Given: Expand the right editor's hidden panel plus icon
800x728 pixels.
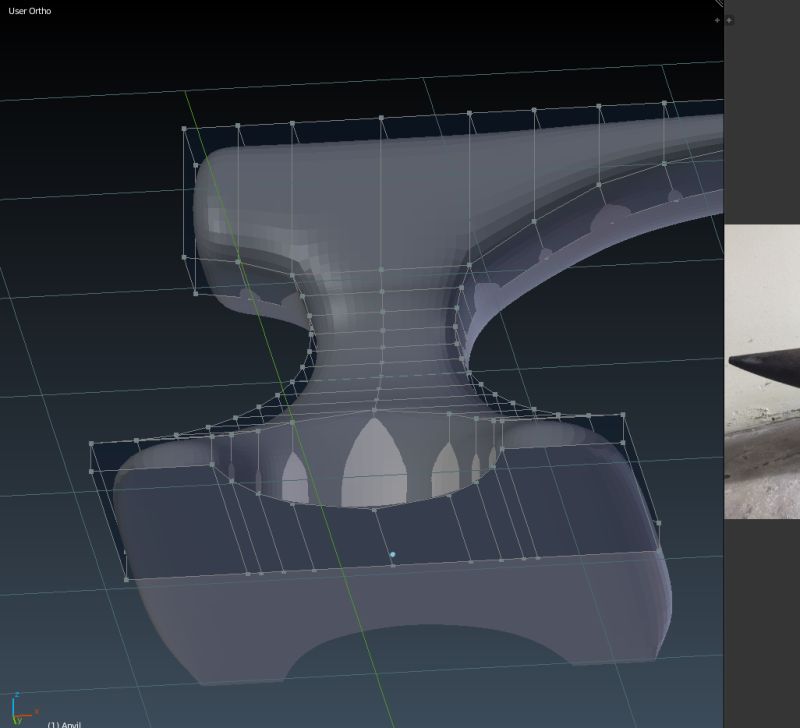Looking at the screenshot, I should [x=729, y=20].
